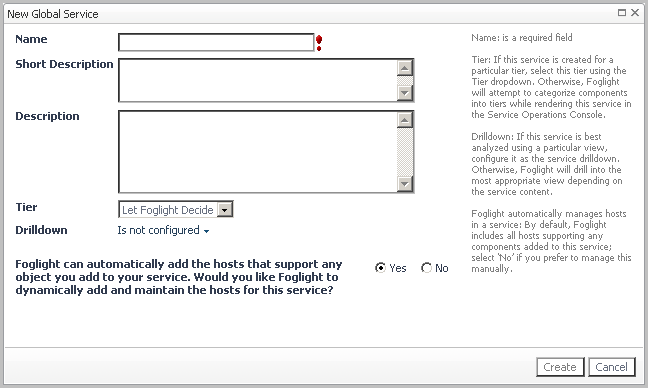Click the Short Description scrollbar up arrow
This screenshot has height=388, width=648.
tap(405, 68)
